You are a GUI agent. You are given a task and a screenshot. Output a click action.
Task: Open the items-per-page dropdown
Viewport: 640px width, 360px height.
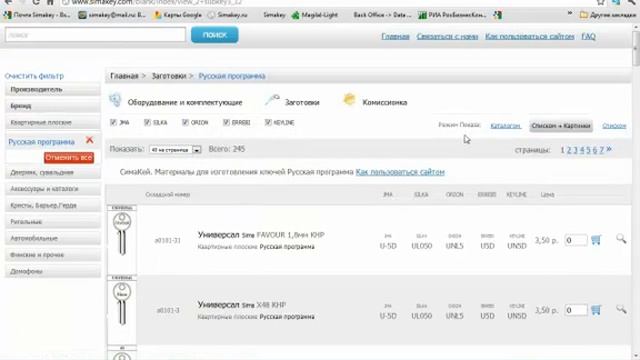pos(175,150)
